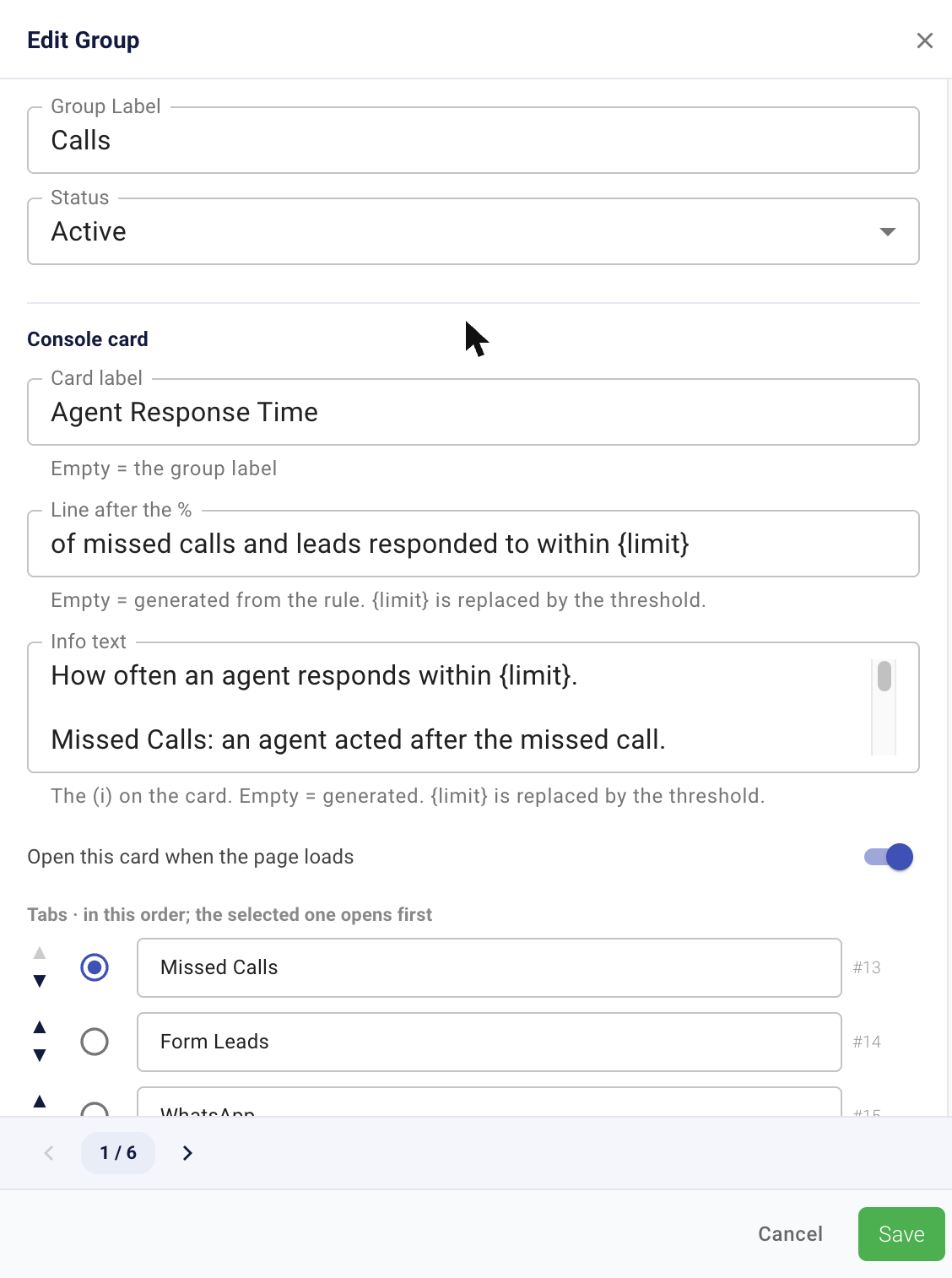Move Missed Calls tab down with arrow

click(x=40, y=982)
